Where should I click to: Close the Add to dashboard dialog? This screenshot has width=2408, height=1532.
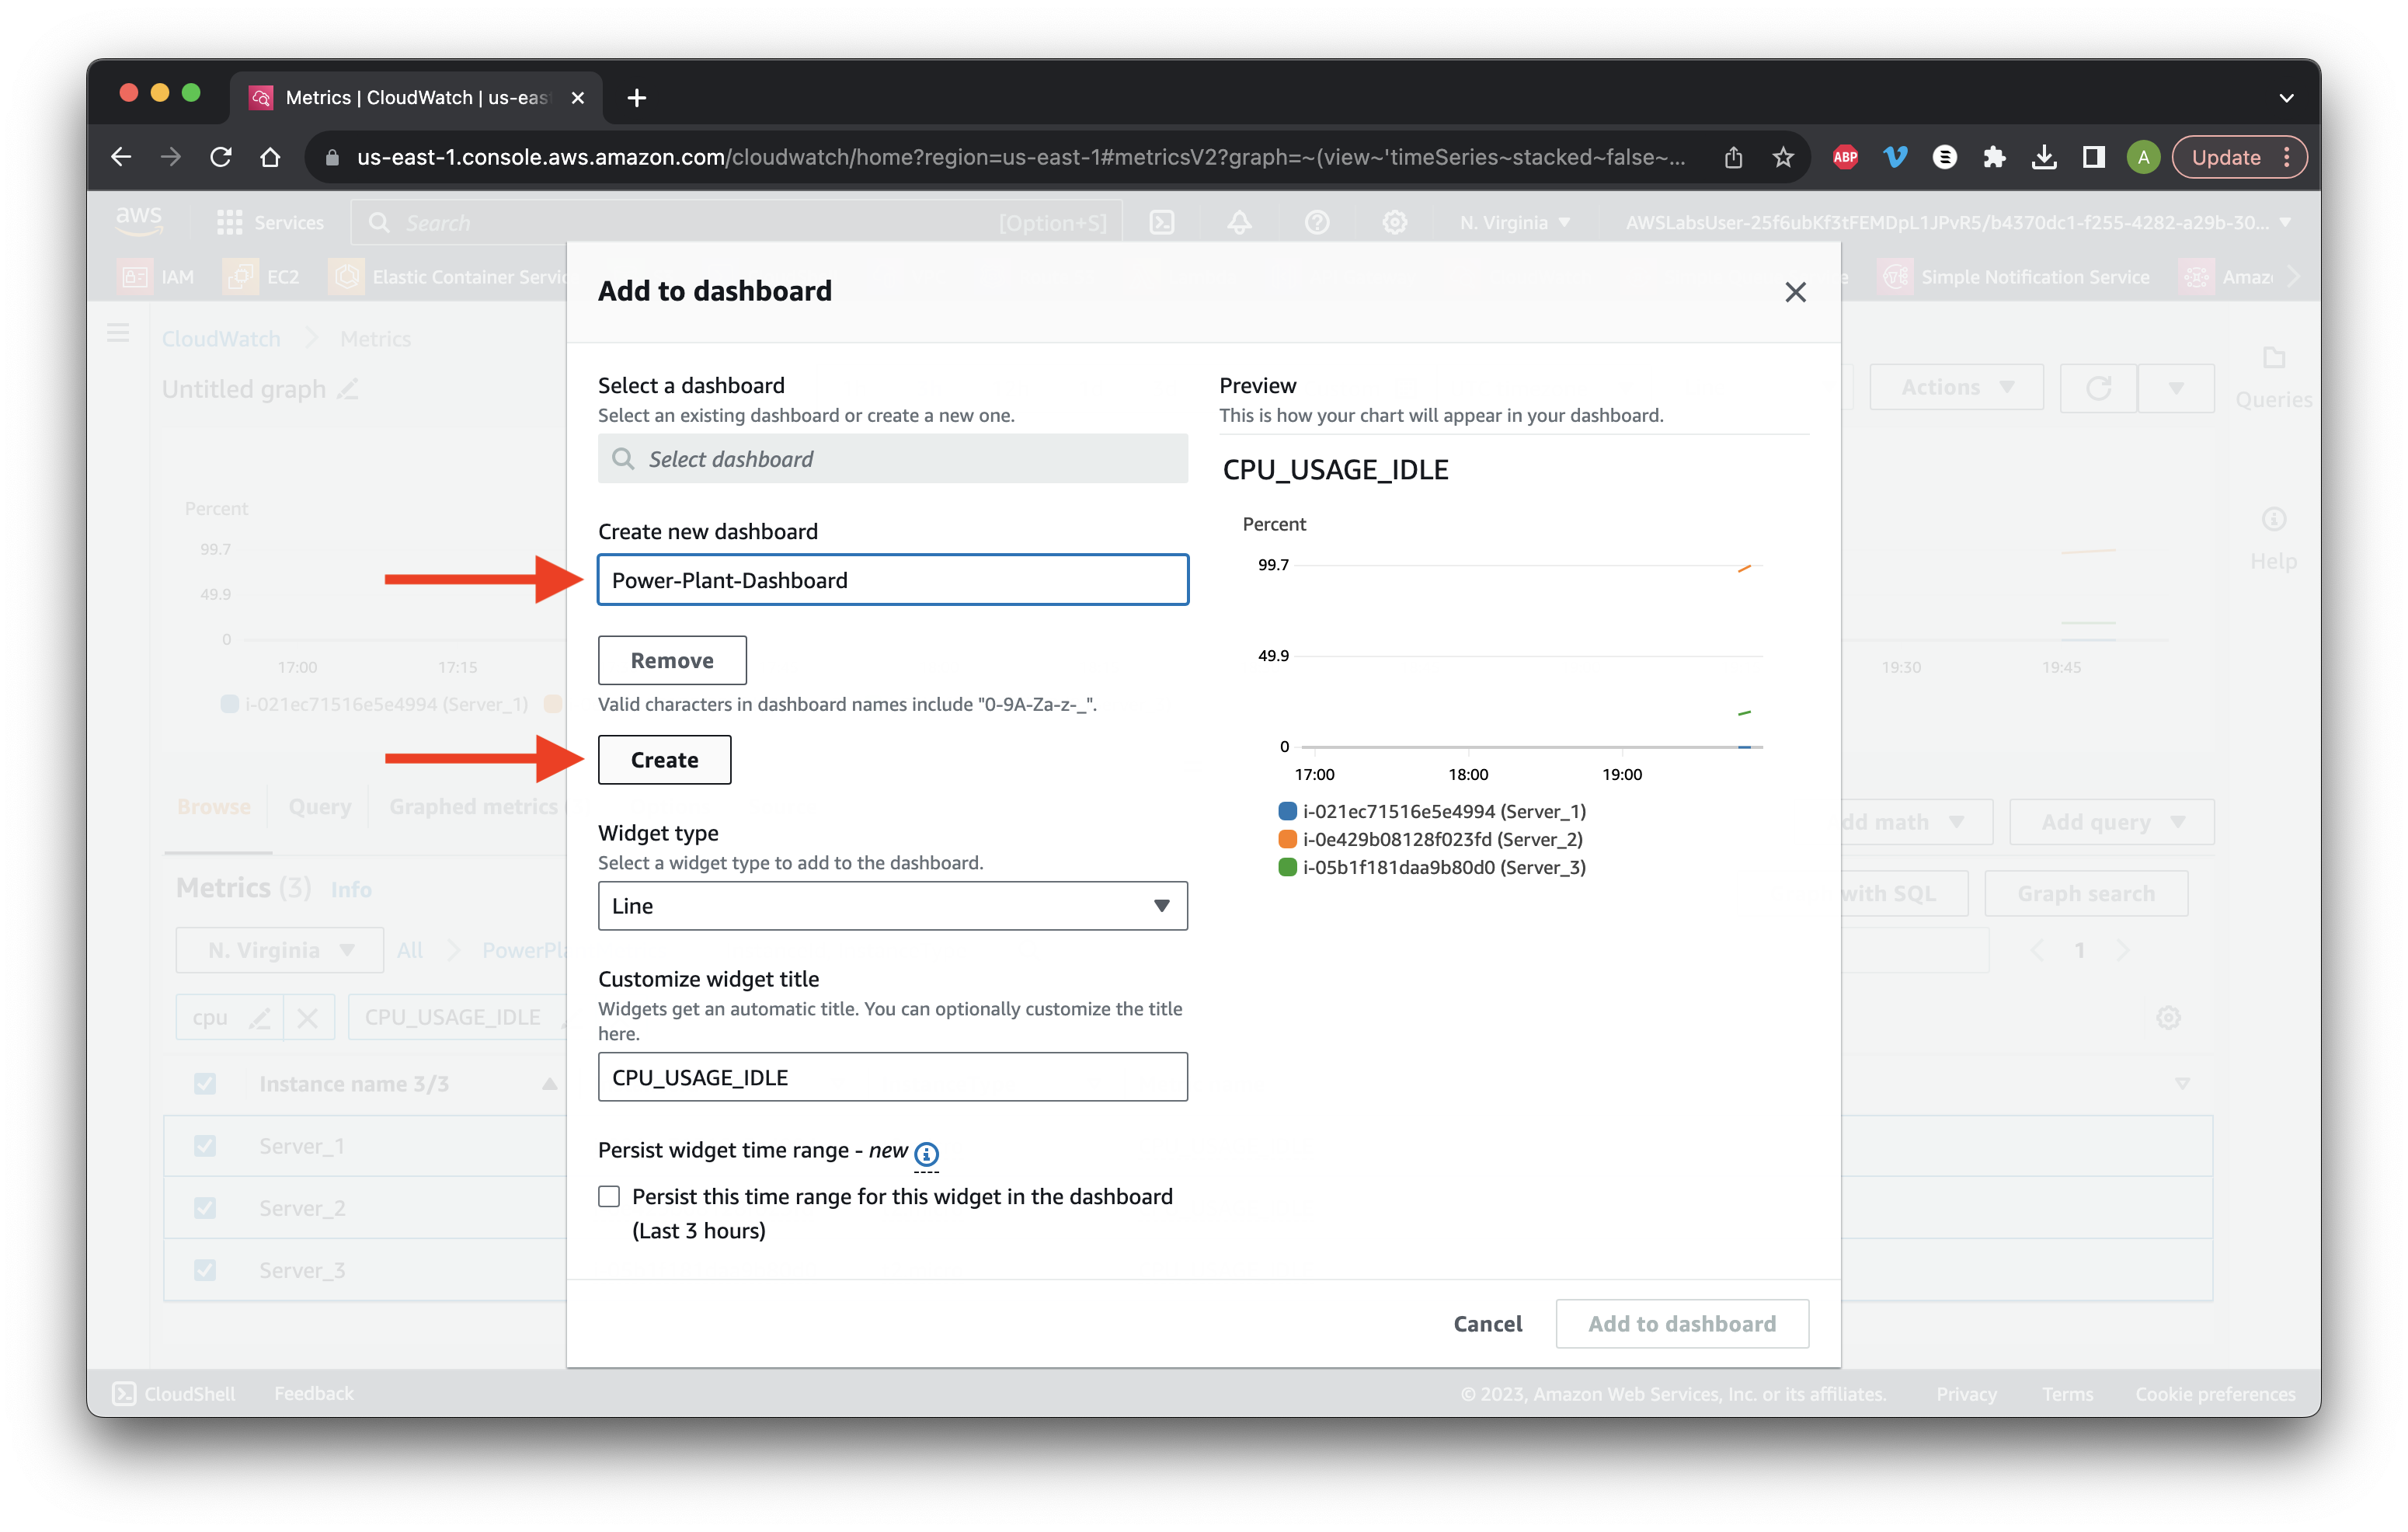point(1795,292)
